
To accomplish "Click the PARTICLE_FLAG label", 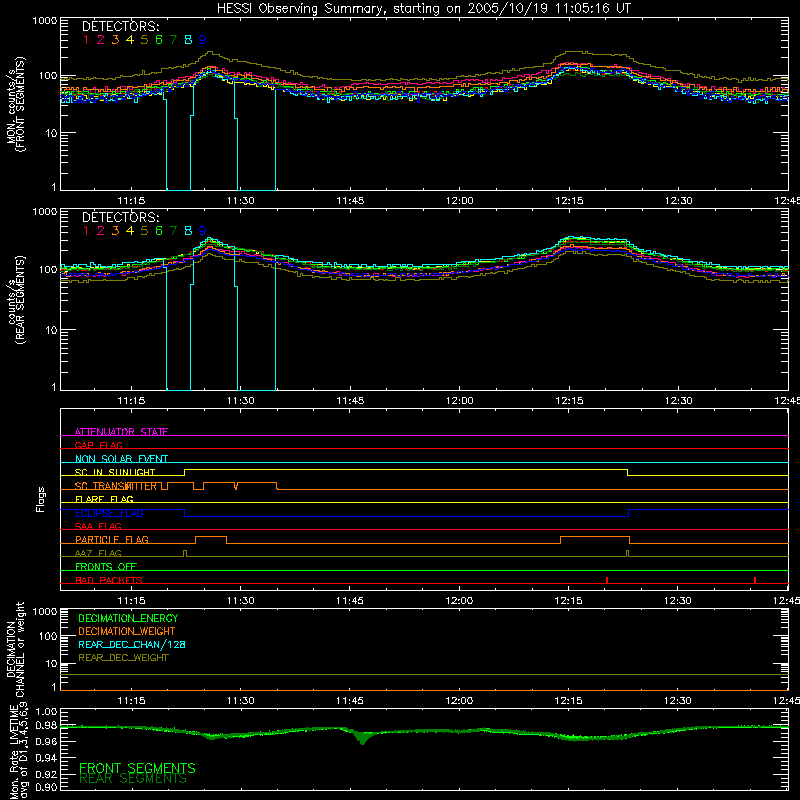I will tap(112, 539).
